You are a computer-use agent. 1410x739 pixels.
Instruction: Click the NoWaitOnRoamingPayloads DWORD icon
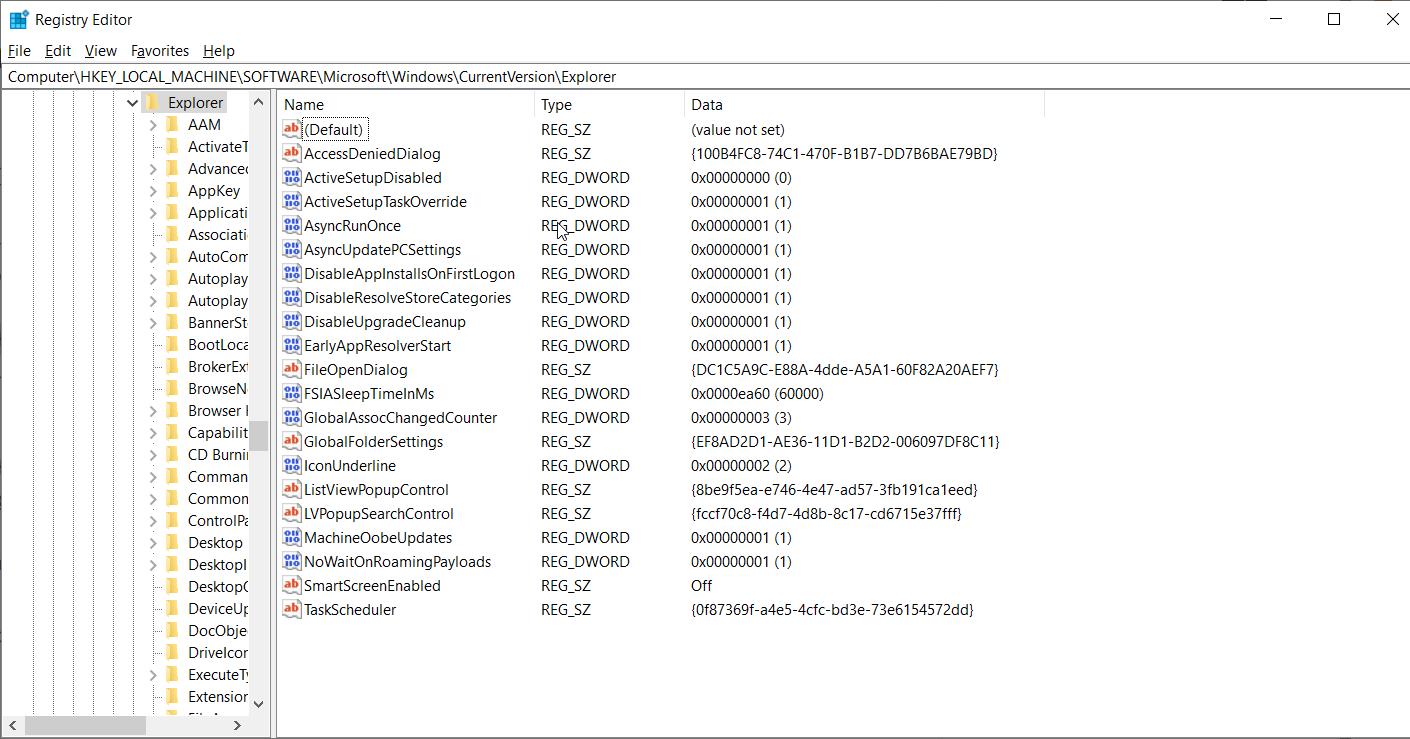tap(291, 561)
